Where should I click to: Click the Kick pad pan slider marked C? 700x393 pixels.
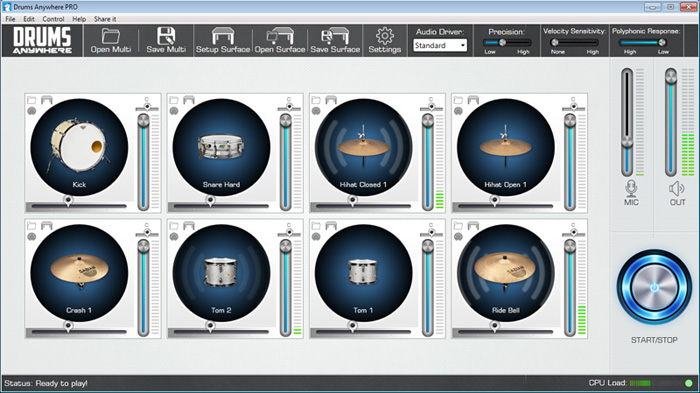[147, 107]
